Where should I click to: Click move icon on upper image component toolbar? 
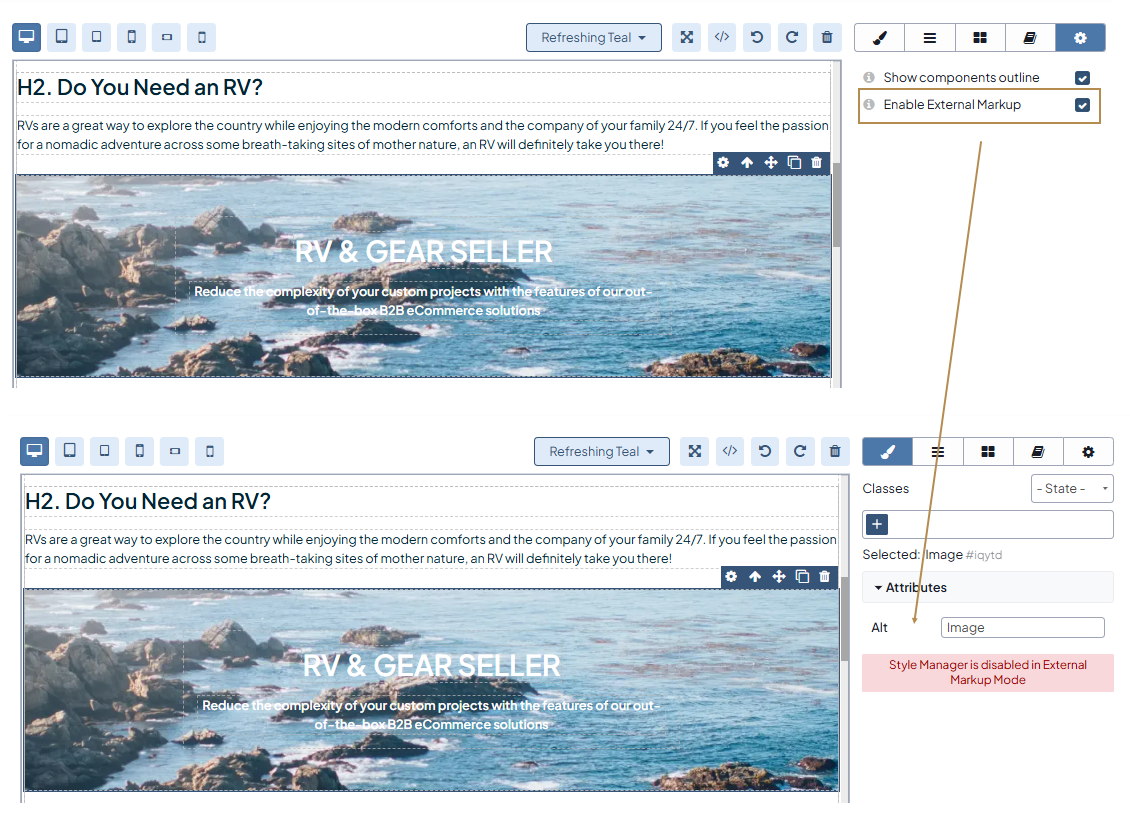[x=771, y=163]
